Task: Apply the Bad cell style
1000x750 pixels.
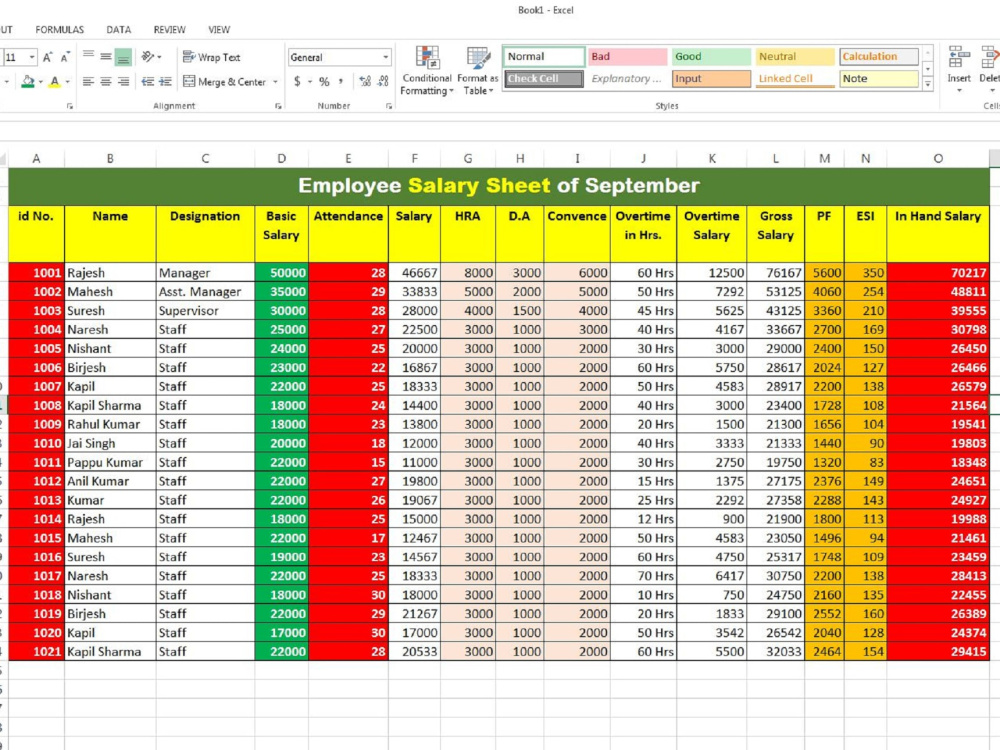Action: click(628, 57)
